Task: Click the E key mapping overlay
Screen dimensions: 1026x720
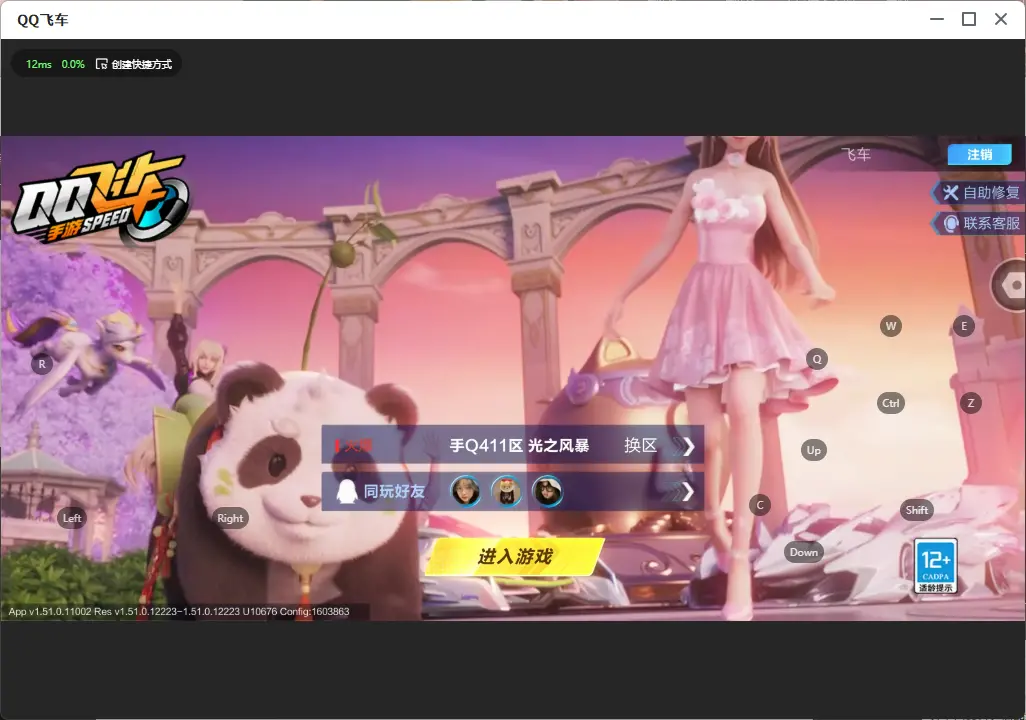Action: [964, 326]
